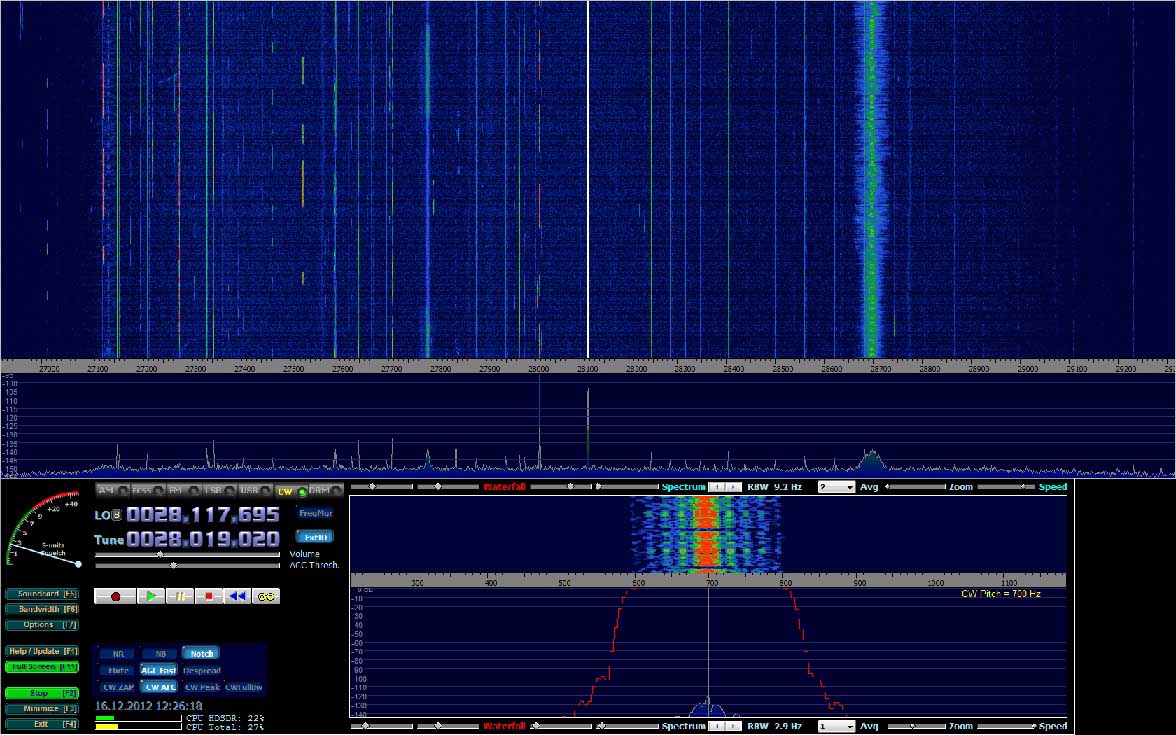Click Minimize [F3] button
This screenshot has width=1176, height=735.
(x=42, y=709)
